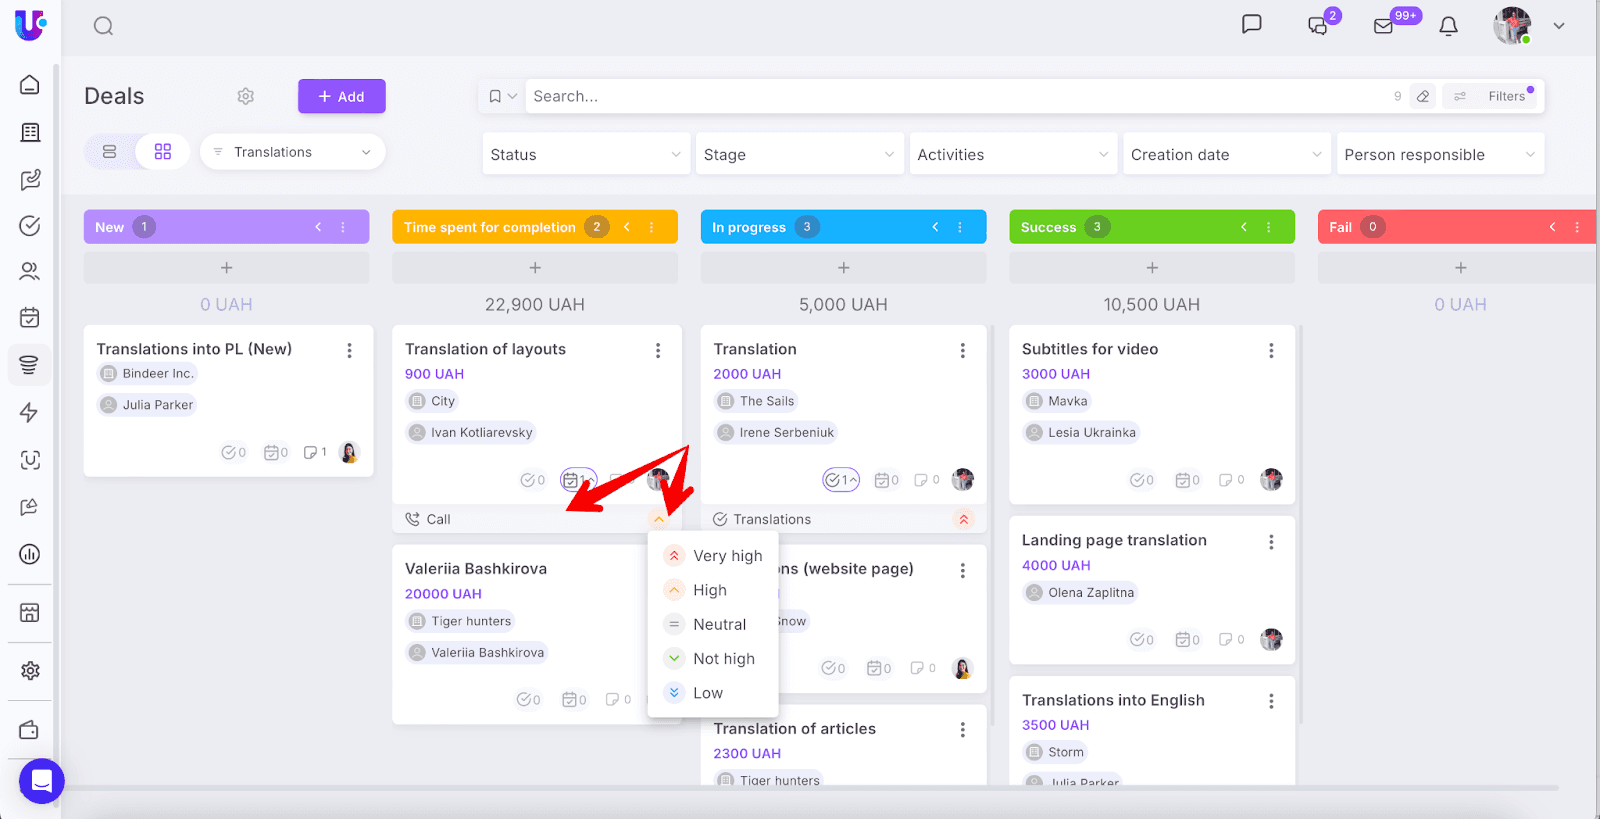
Task: Expand the profile menu chevron
Action: 1559,26
